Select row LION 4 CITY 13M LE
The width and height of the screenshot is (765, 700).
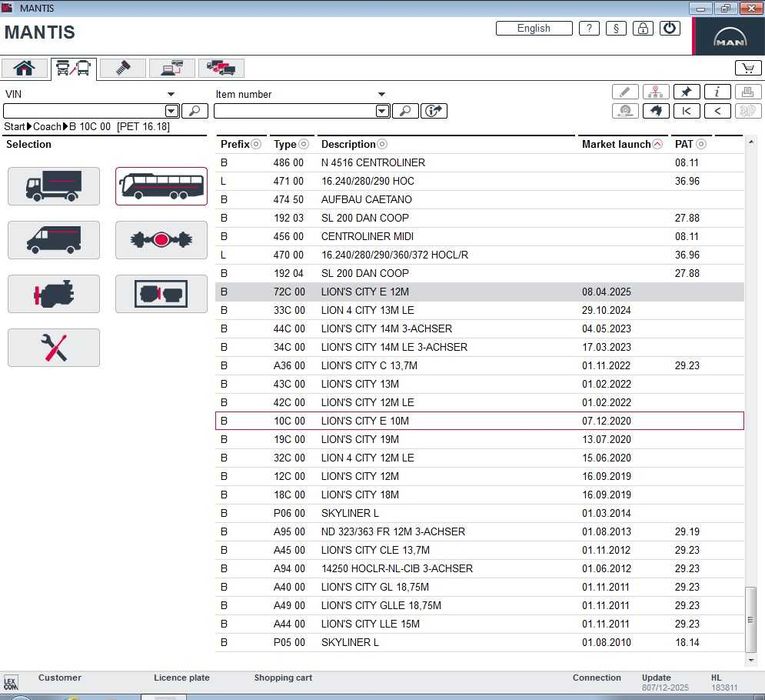[480, 310]
